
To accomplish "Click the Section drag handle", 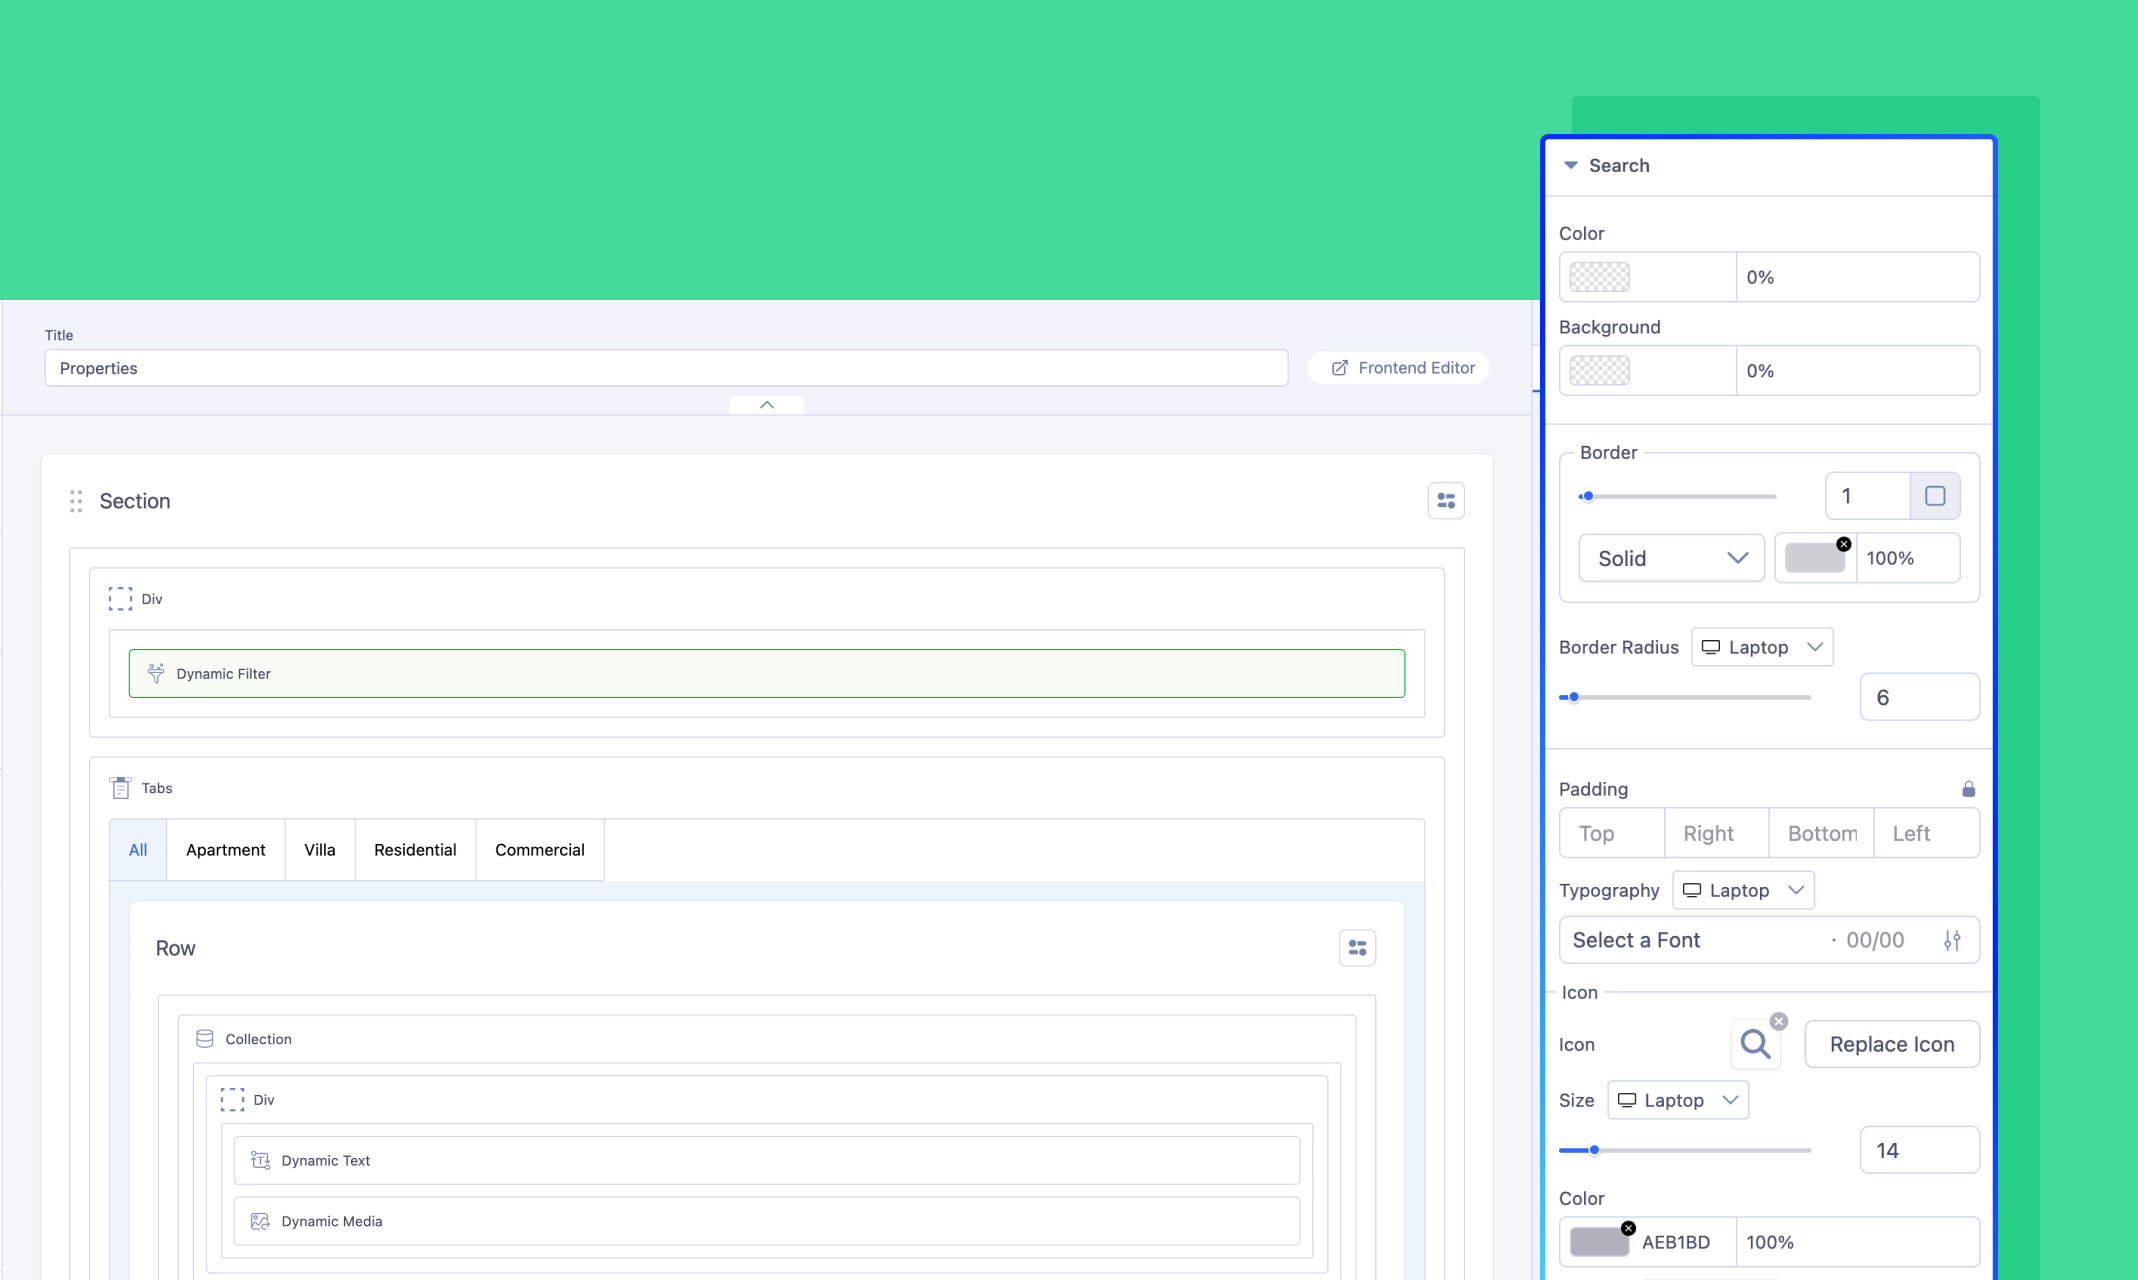I will [76, 501].
